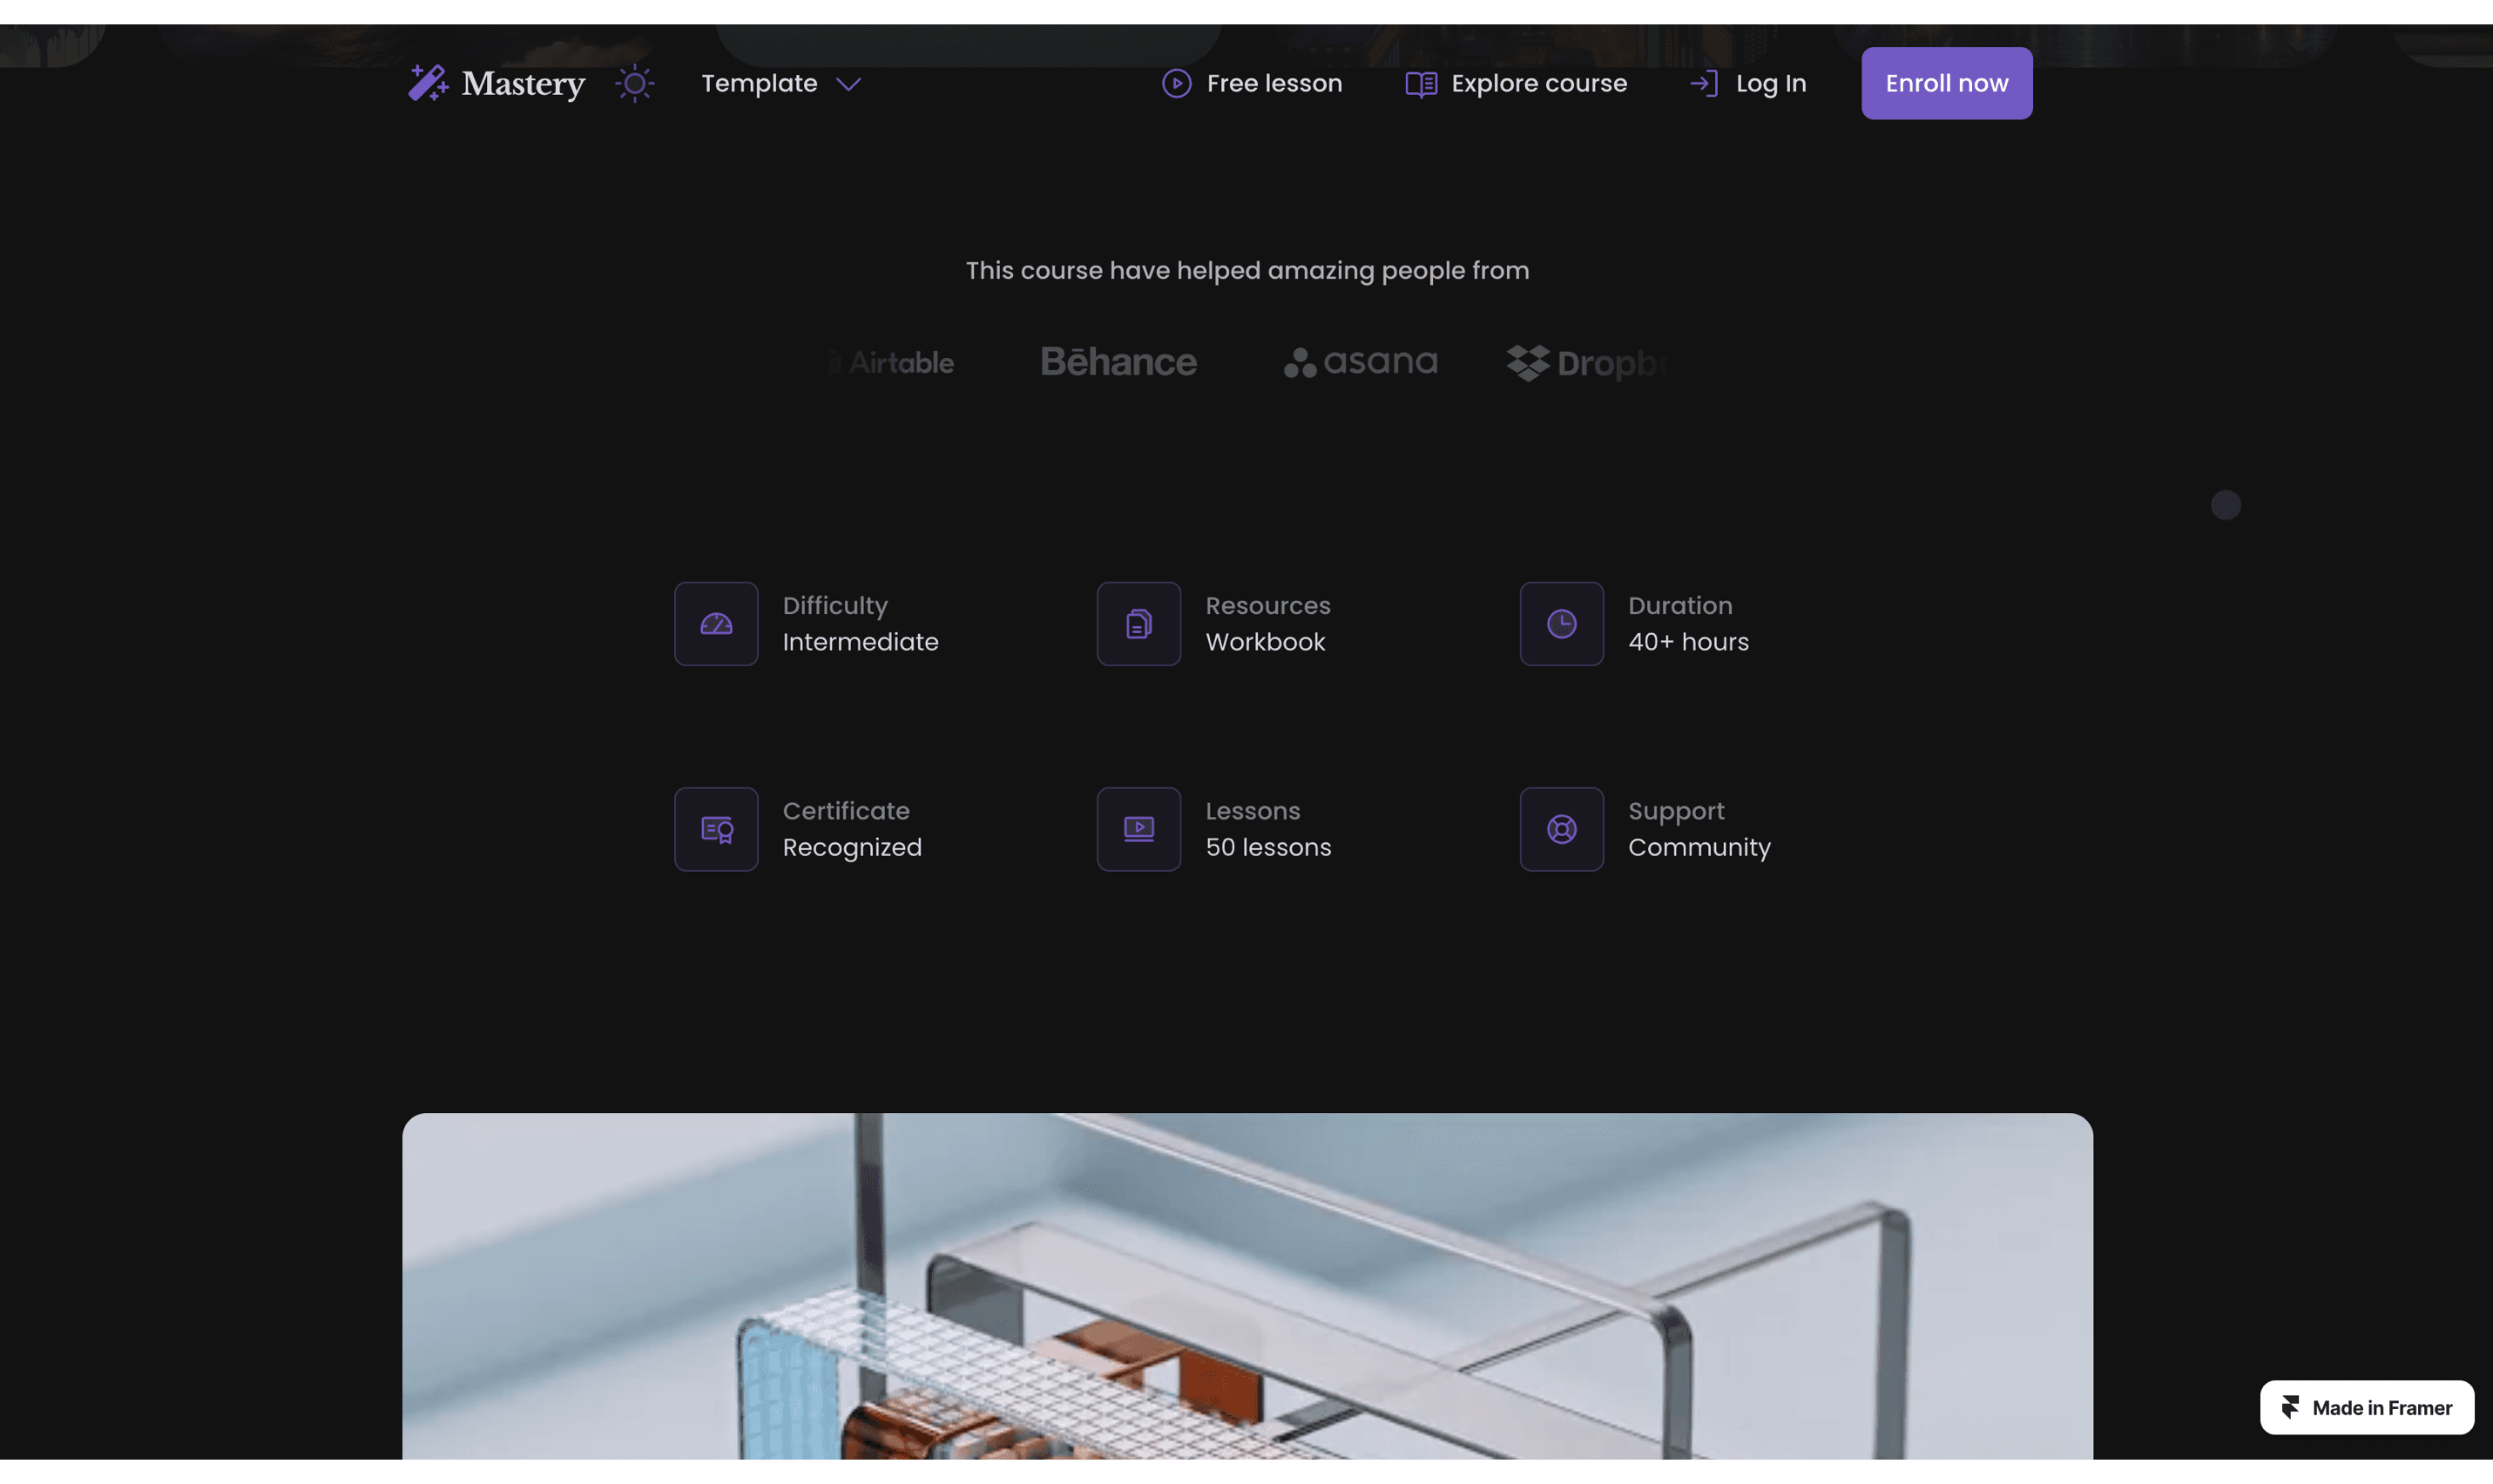The image size is (2493, 1484).
Task: Open the Log In link
Action: pyautogui.click(x=1770, y=83)
